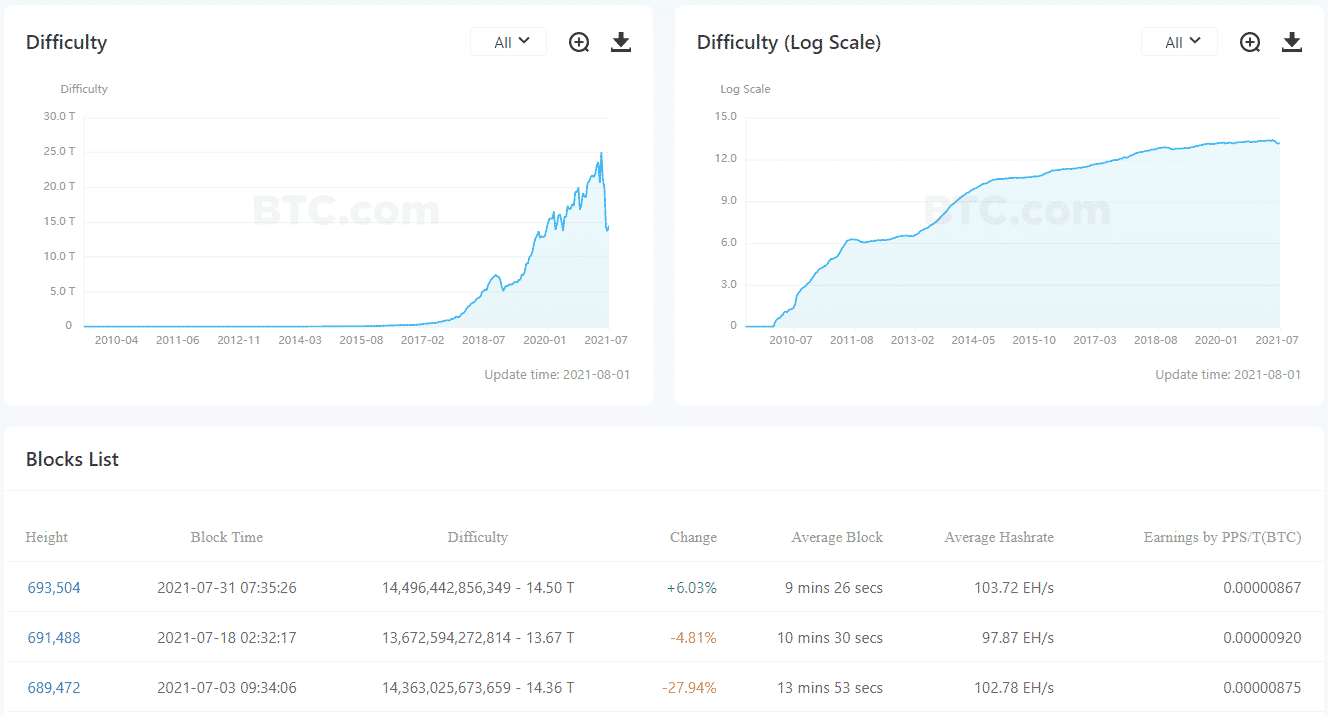Click the 2014-05 label on Log Scale axis
The height and width of the screenshot is (716, 1328).
(973, 340)
